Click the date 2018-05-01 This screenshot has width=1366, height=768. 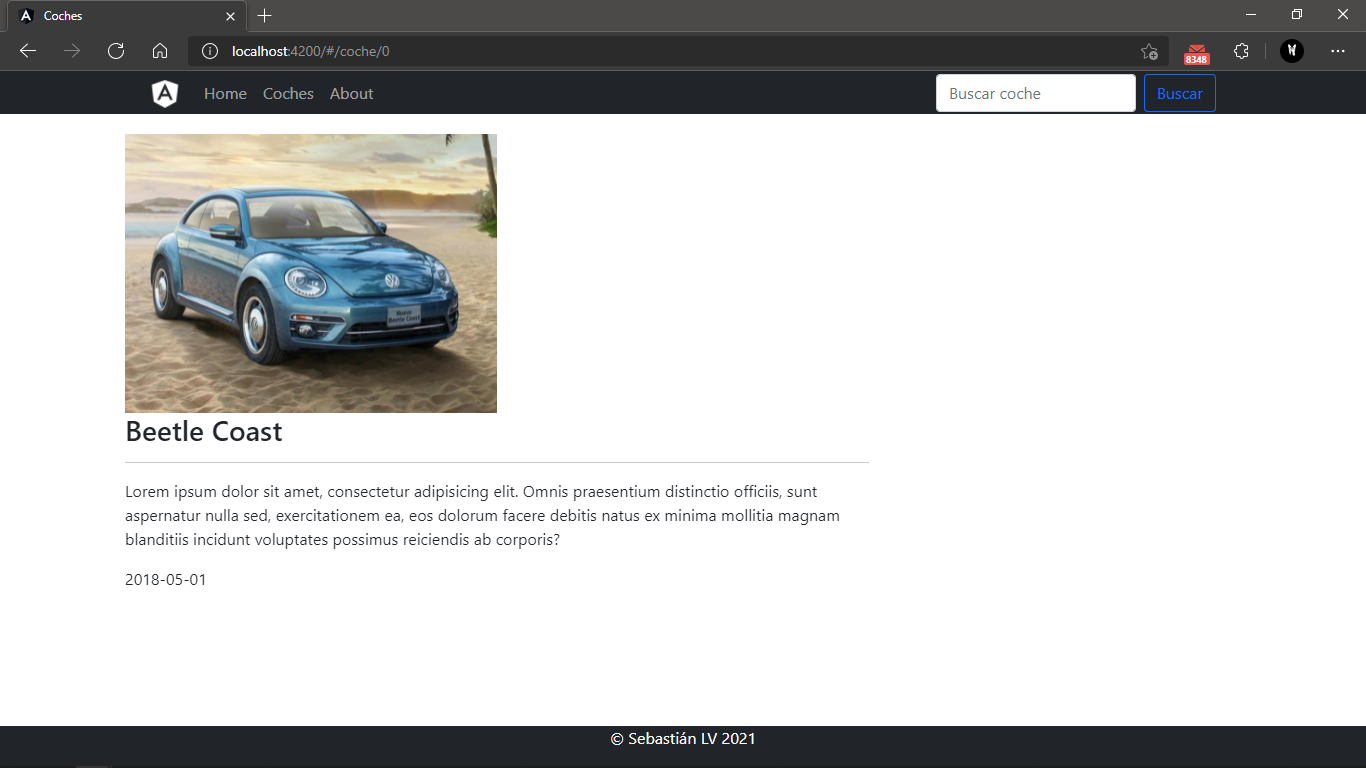166,580
